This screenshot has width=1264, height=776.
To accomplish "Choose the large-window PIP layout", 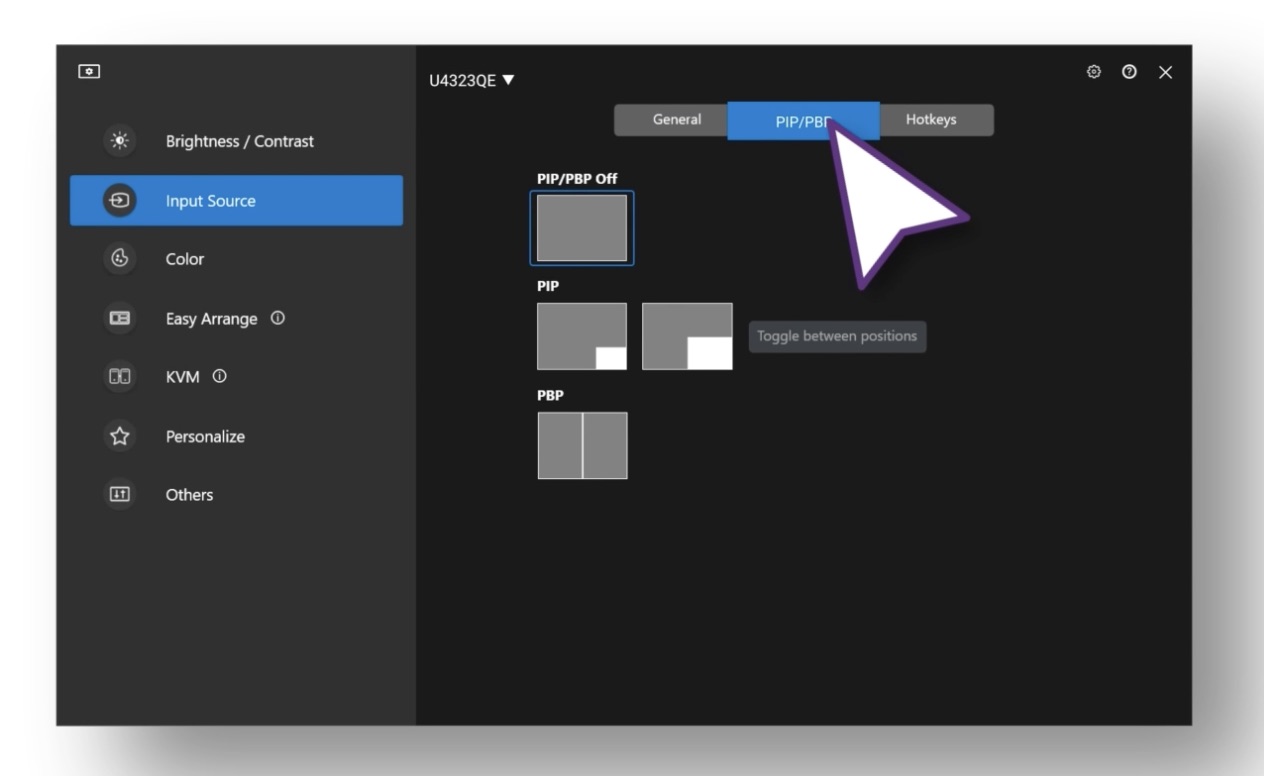I will pos(687,336).
